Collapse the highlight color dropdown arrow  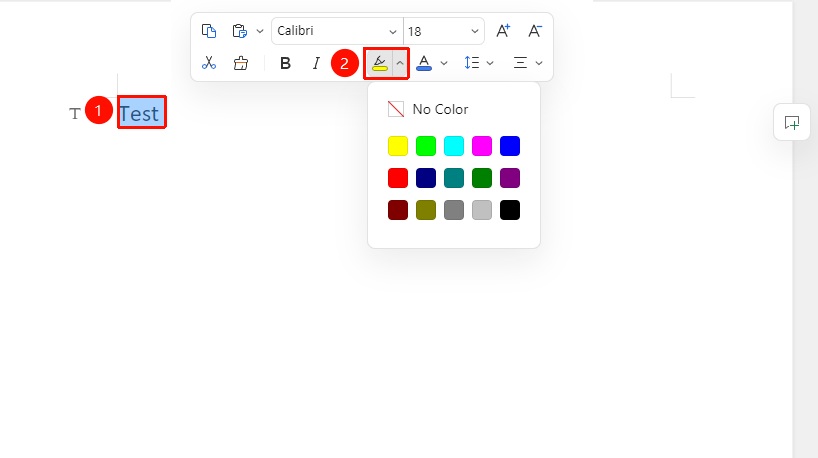point(400,63)
